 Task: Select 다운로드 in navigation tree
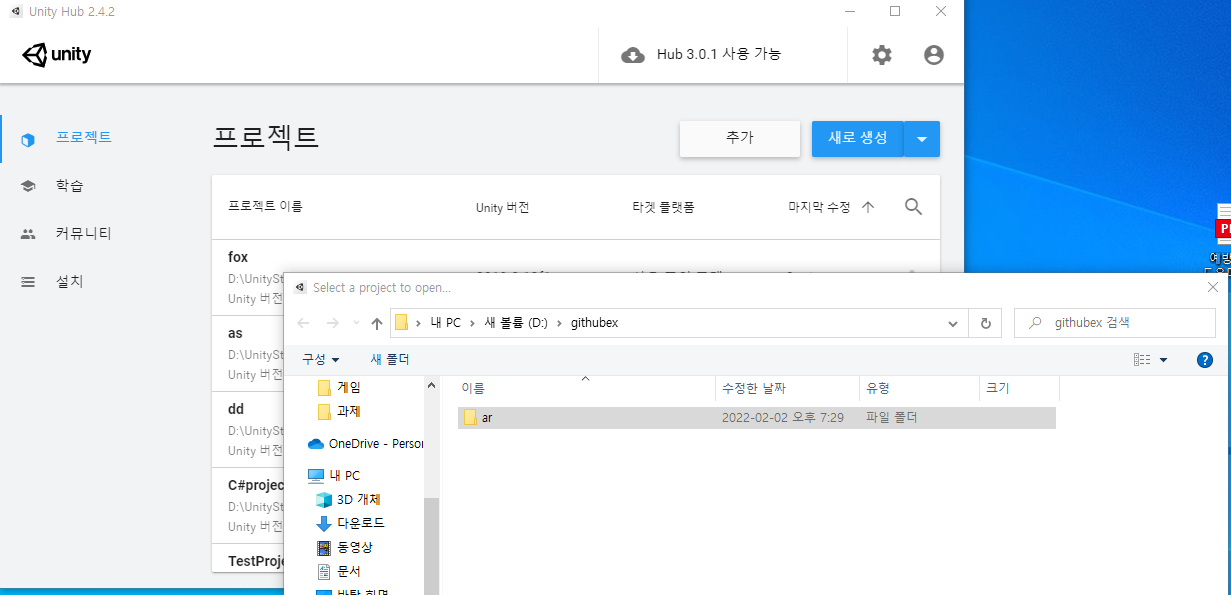click(x=350, y=523)
